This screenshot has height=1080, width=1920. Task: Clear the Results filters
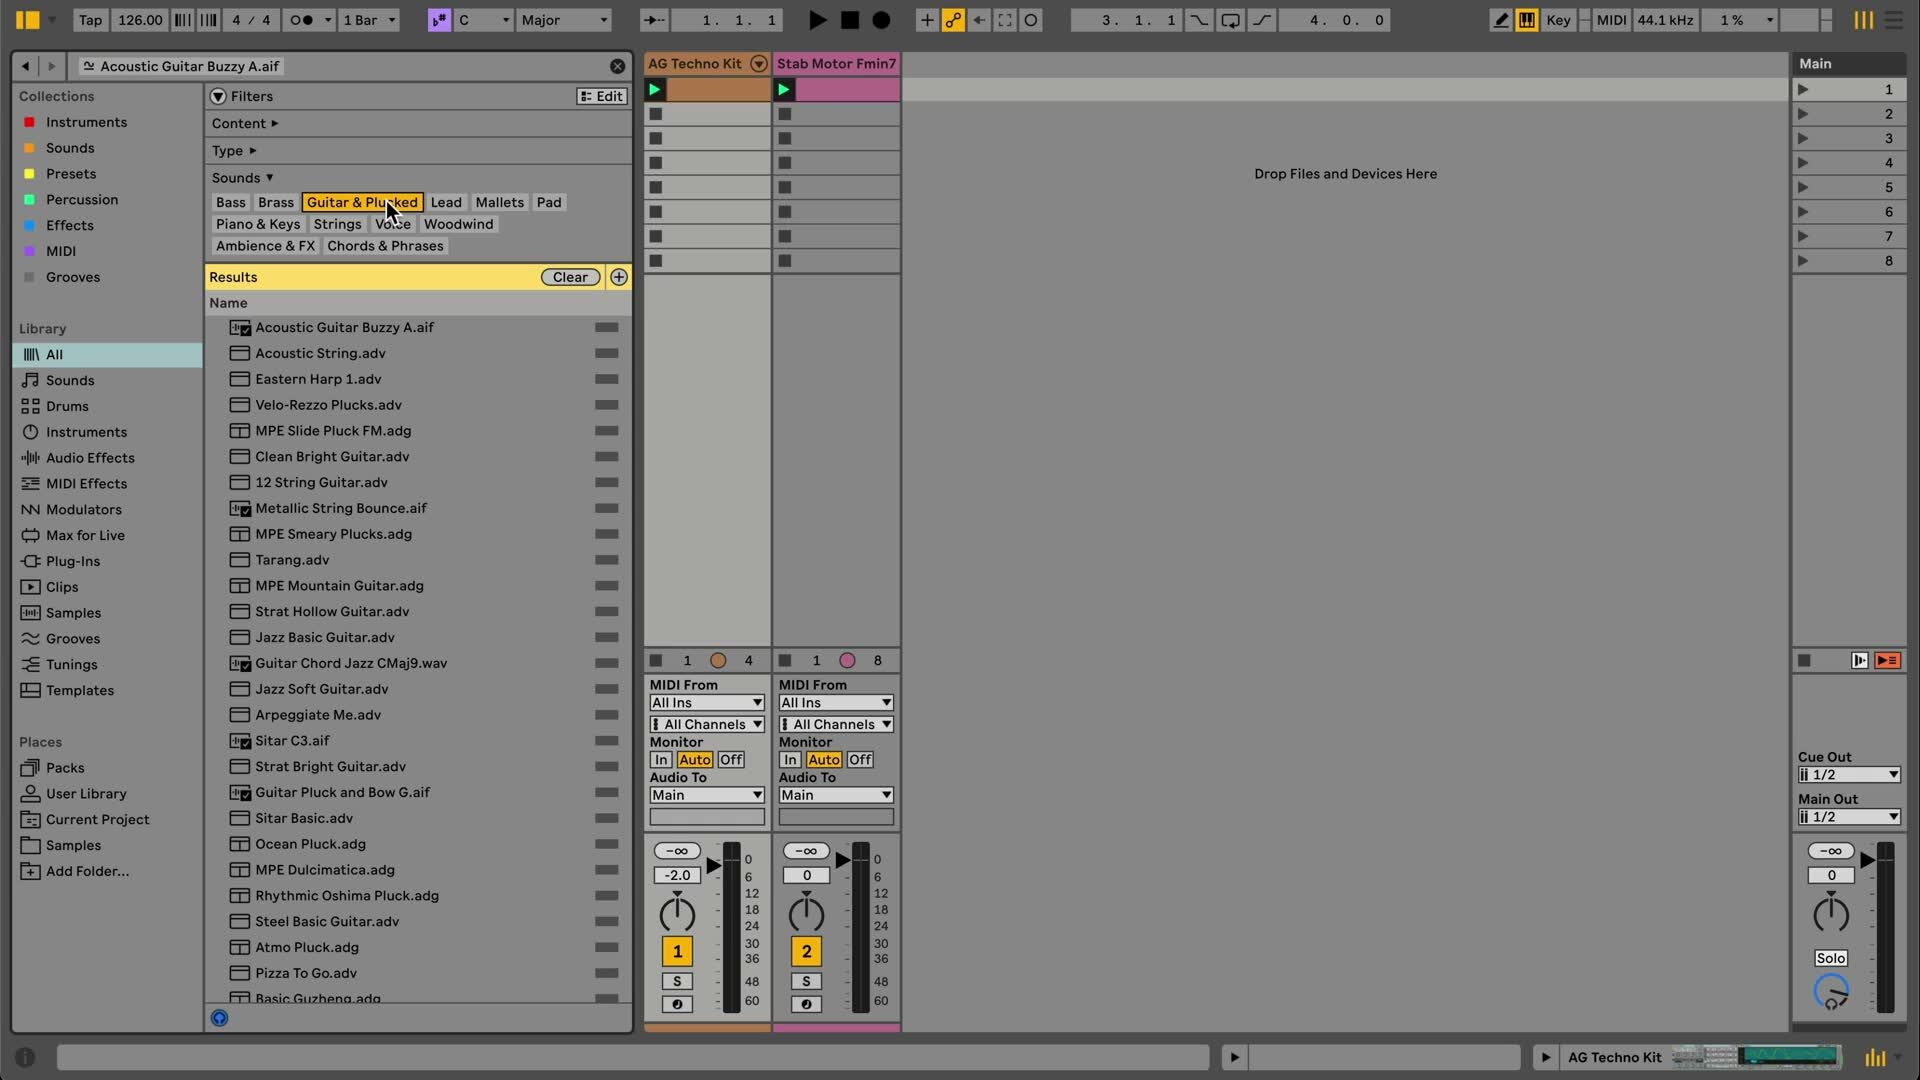click(x=570, y=277)
